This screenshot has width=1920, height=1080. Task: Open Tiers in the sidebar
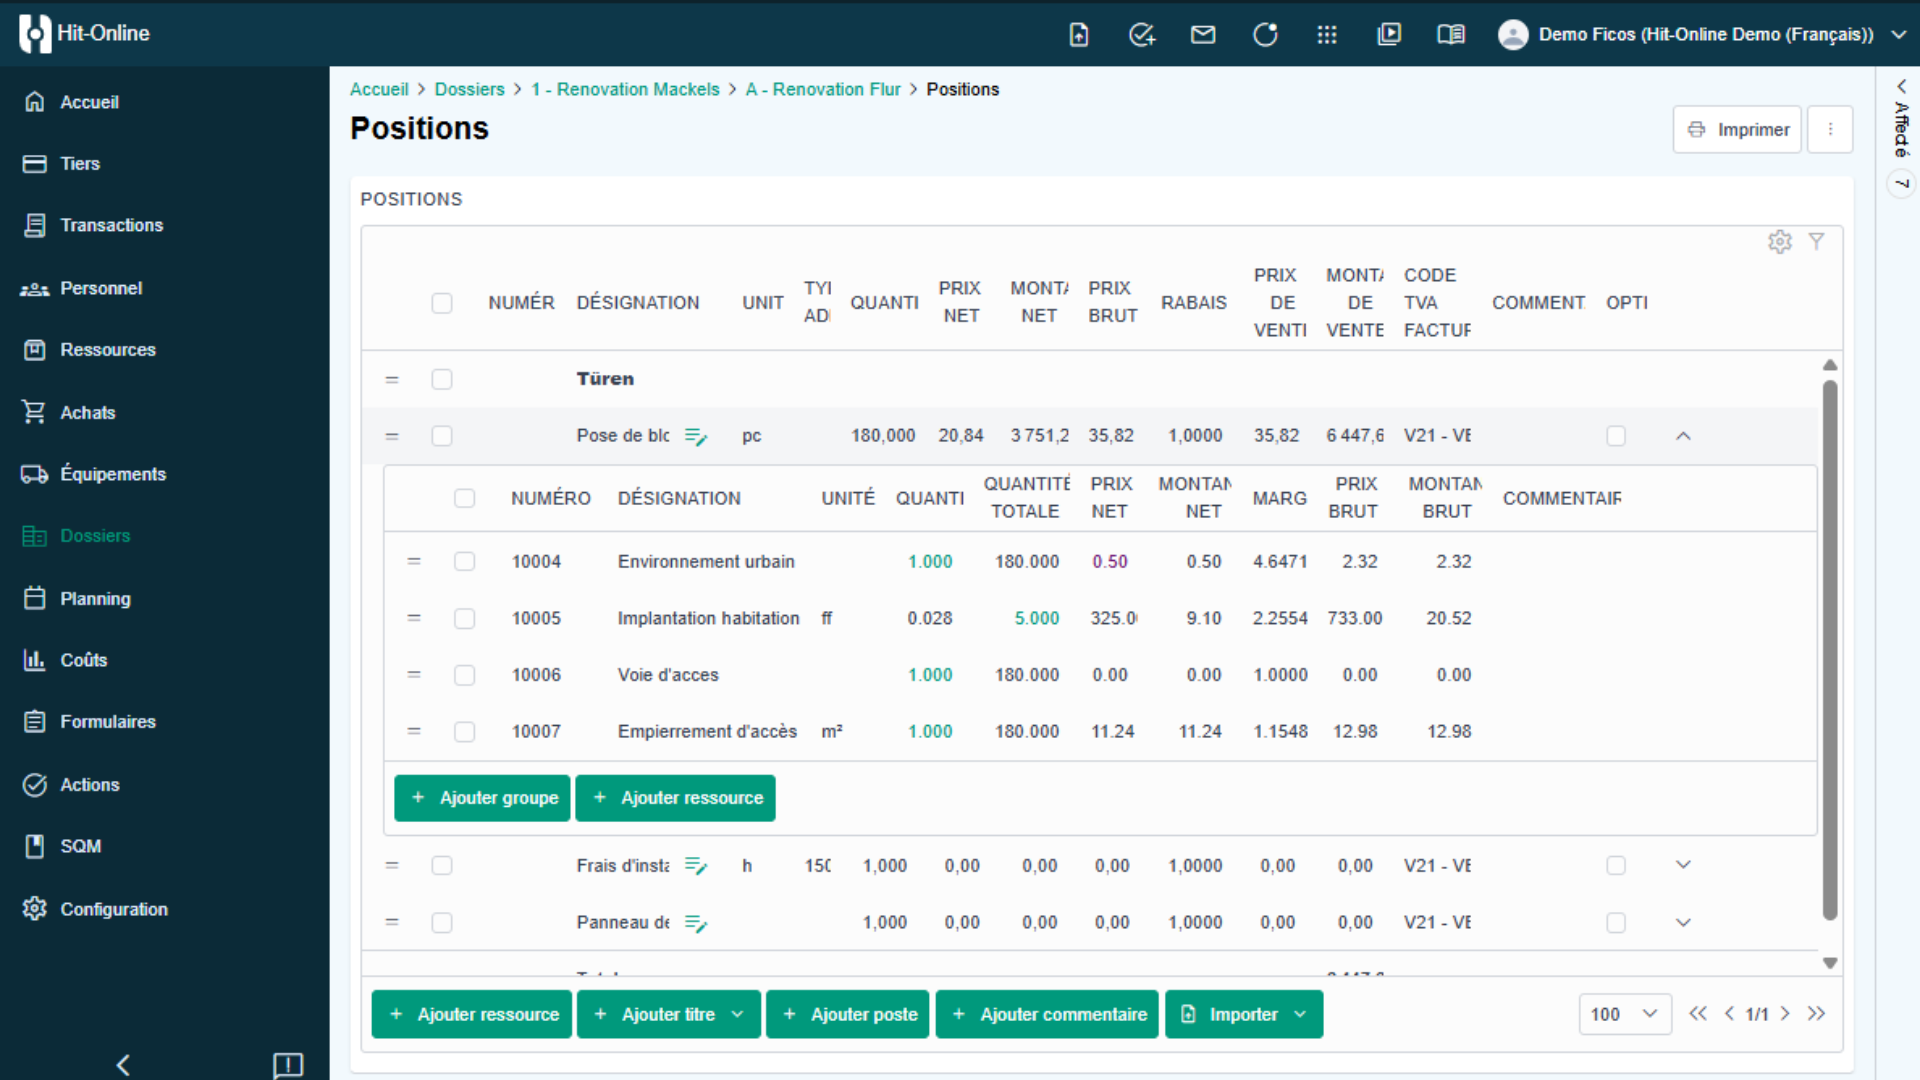coord(79,164)
